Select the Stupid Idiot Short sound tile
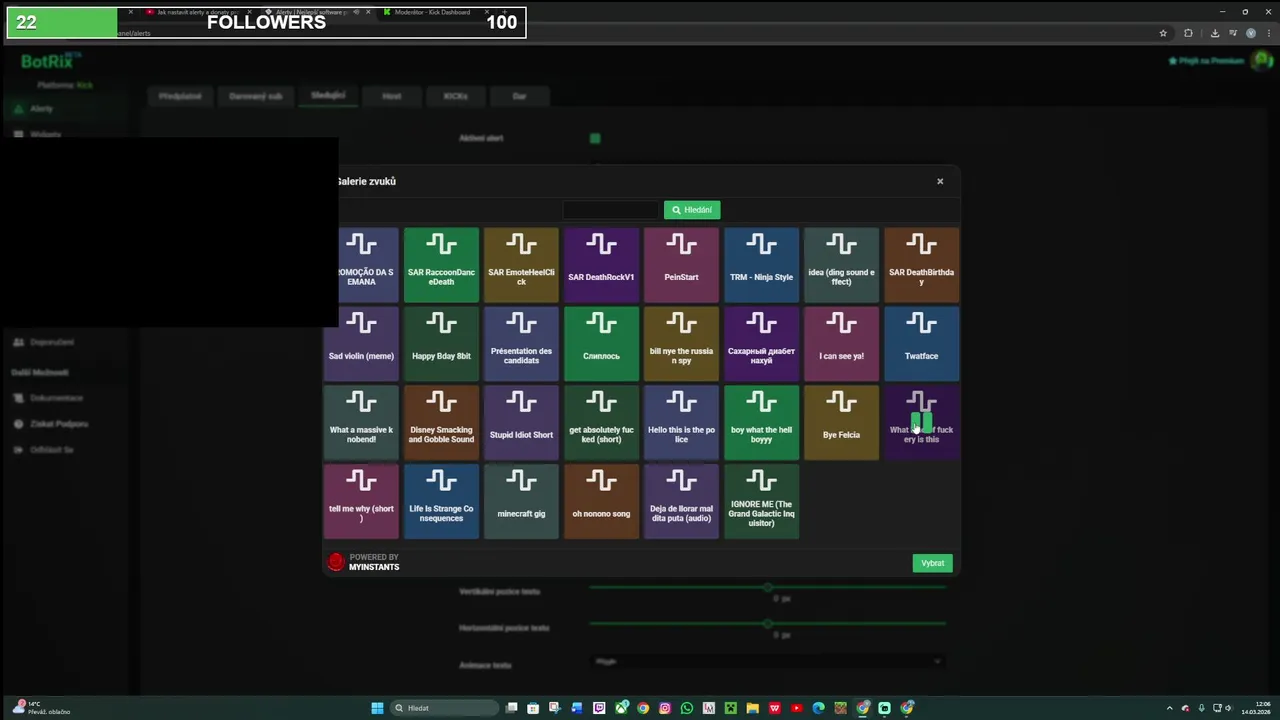Image resolution: width=1280 pixels, height=720 pixels. 521,423
